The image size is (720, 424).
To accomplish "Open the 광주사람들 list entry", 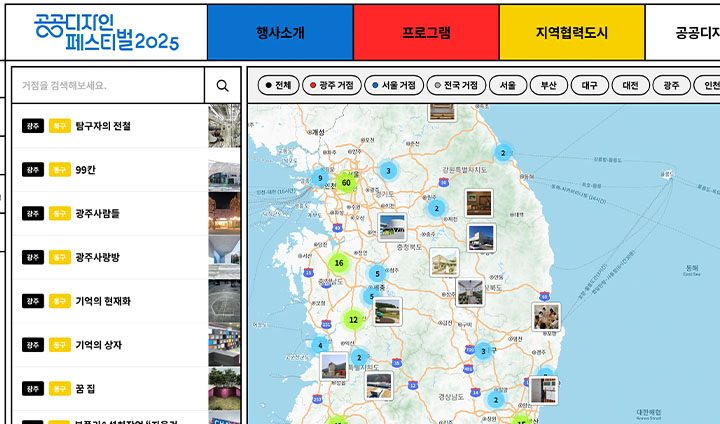I will [126, 213].
